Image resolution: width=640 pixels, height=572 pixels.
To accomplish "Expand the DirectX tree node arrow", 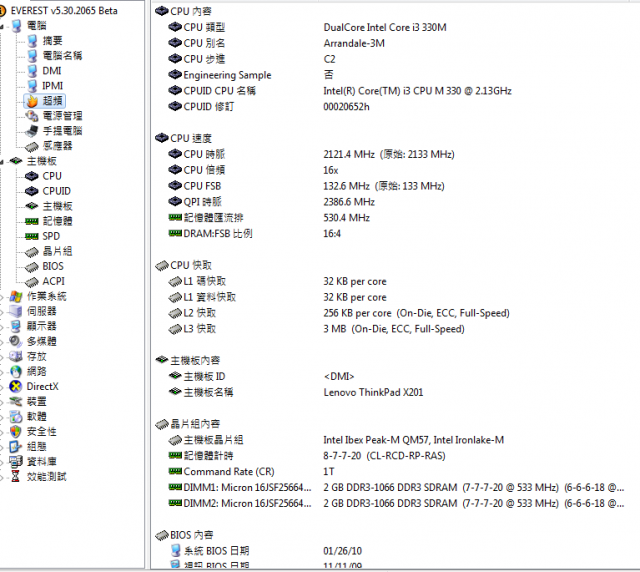I will [2, 387].
